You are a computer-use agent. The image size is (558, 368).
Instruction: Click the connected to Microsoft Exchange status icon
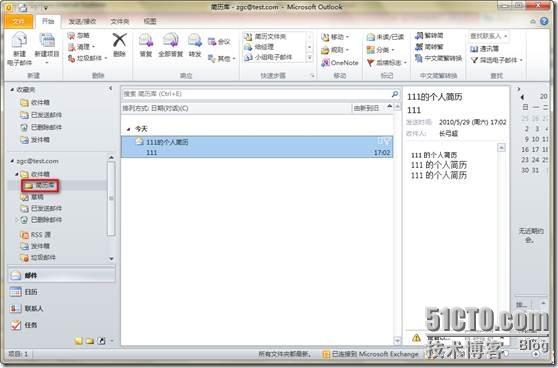pos(325,354)
